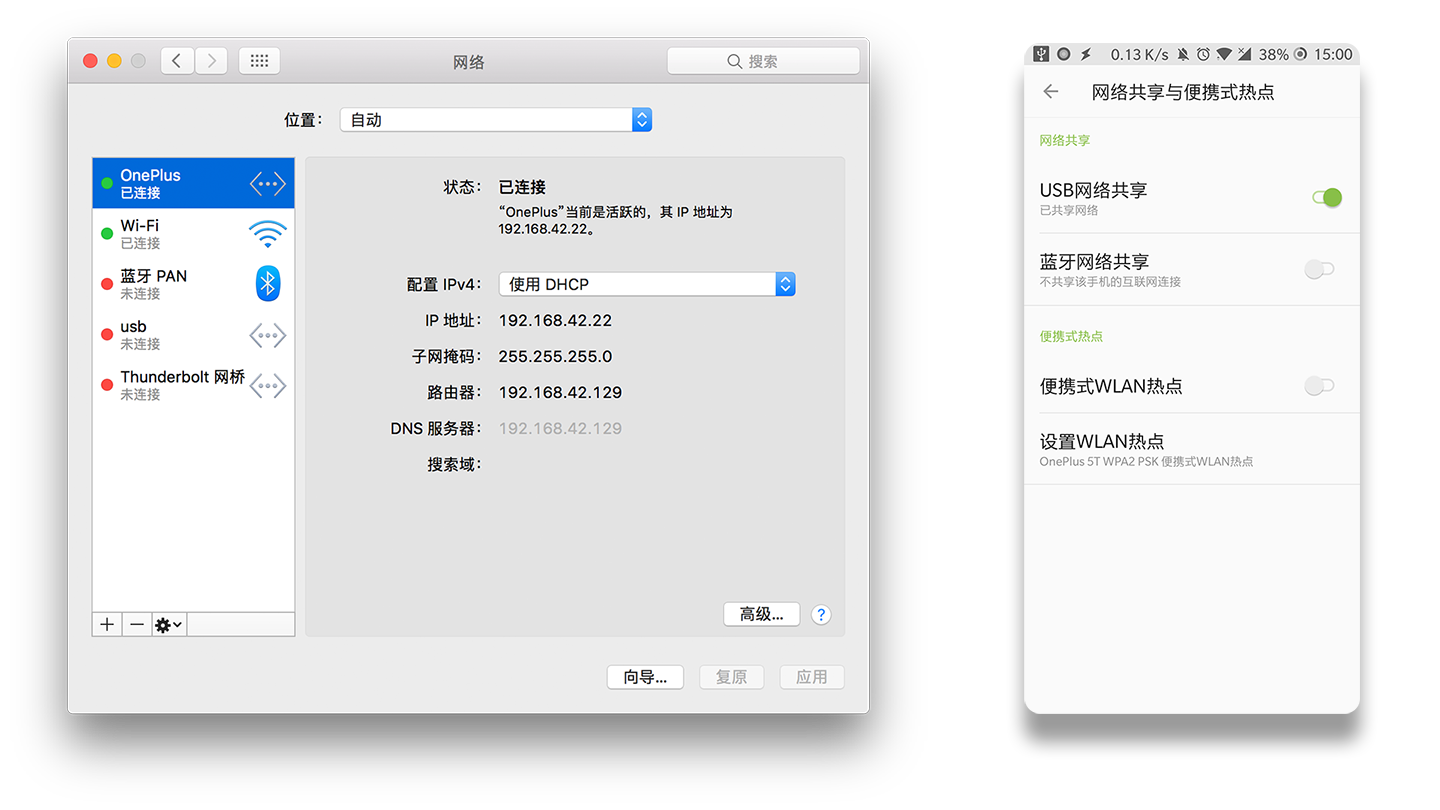Add a network service with plus button
1440x810 pixels.
coord(107,625)
